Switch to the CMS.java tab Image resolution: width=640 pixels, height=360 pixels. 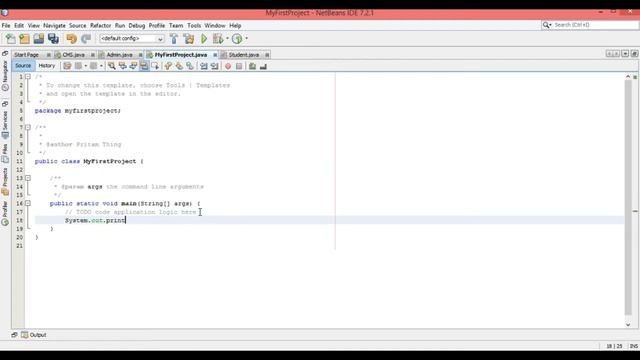(x=73, y=55)
